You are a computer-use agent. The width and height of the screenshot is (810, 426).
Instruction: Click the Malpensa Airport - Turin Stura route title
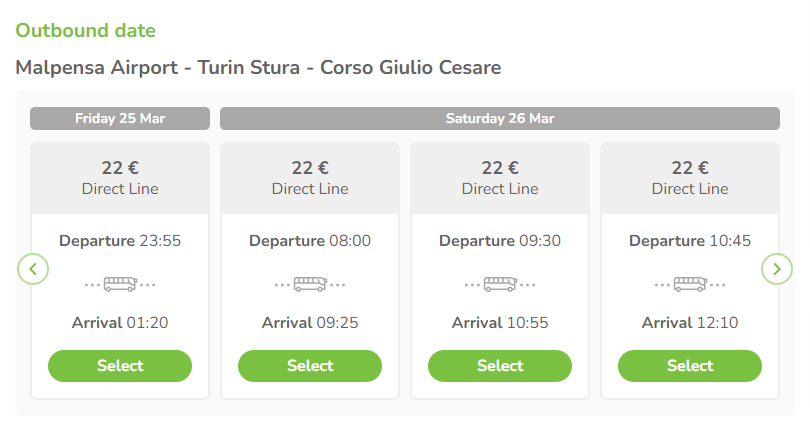coord(258,68)
